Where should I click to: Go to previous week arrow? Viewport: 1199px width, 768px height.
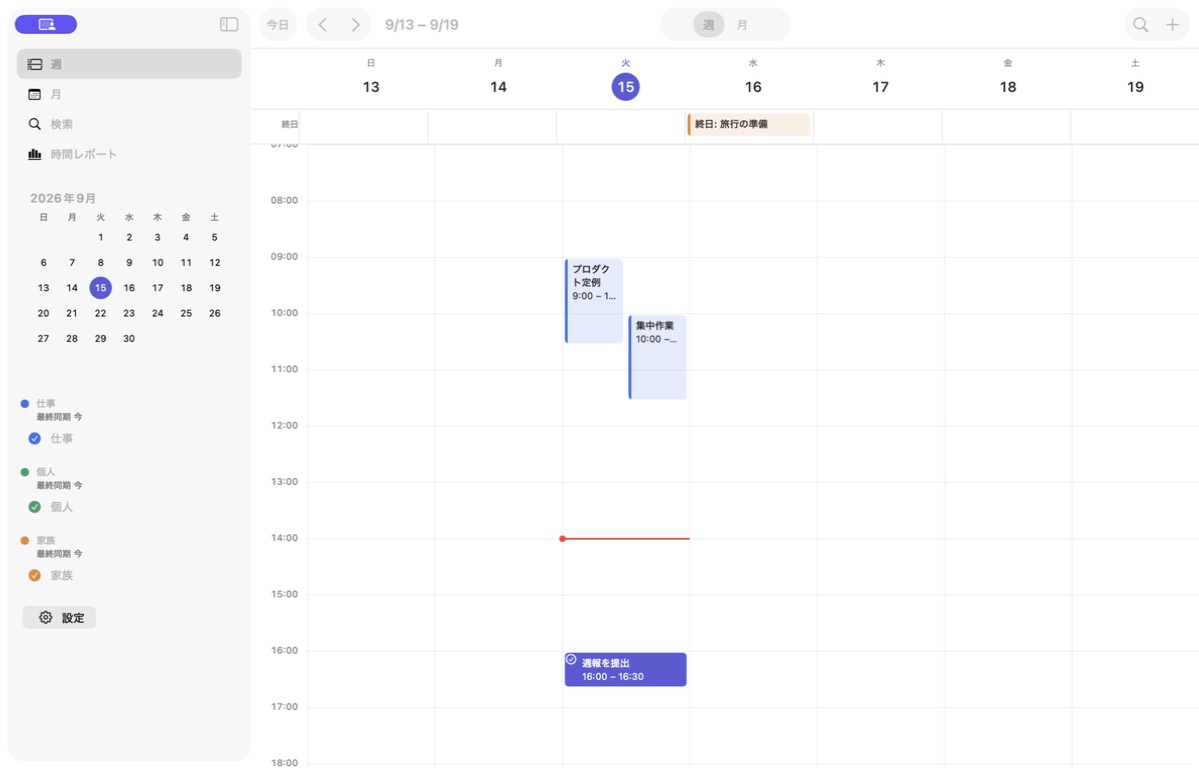coord(323,24)
